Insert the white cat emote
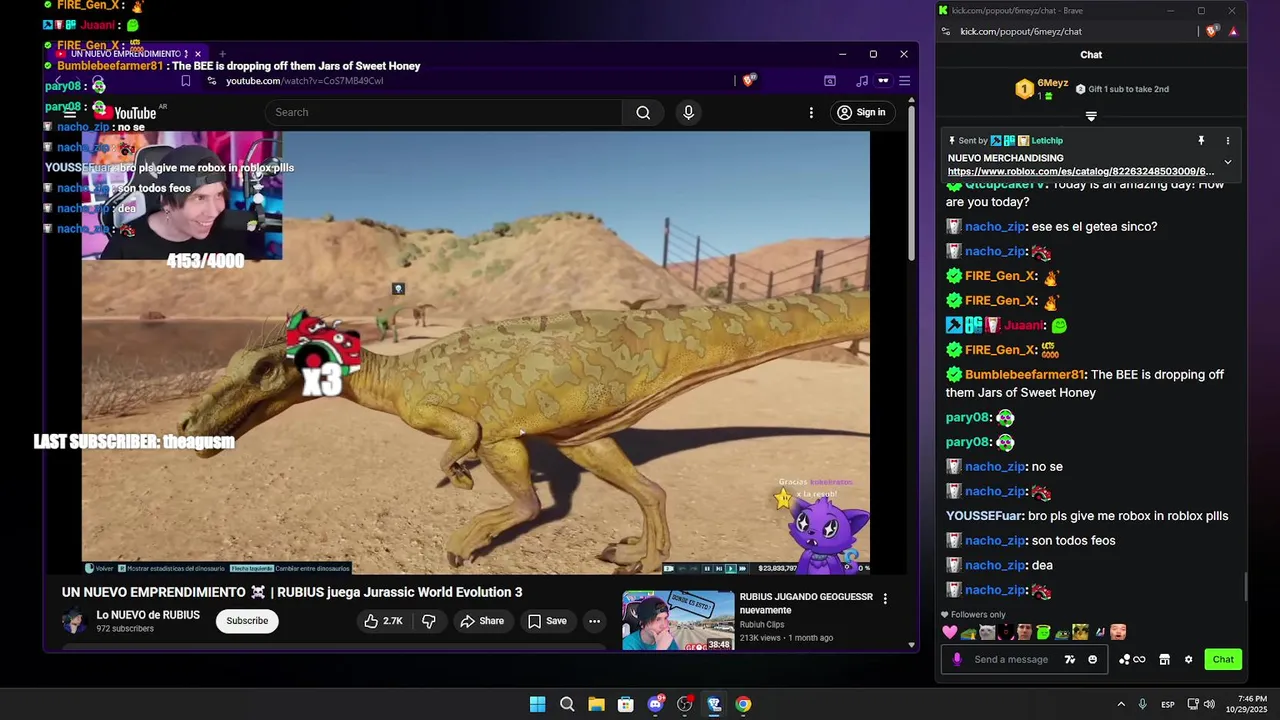Screen dimensions: 1280x720 (987, 632)
